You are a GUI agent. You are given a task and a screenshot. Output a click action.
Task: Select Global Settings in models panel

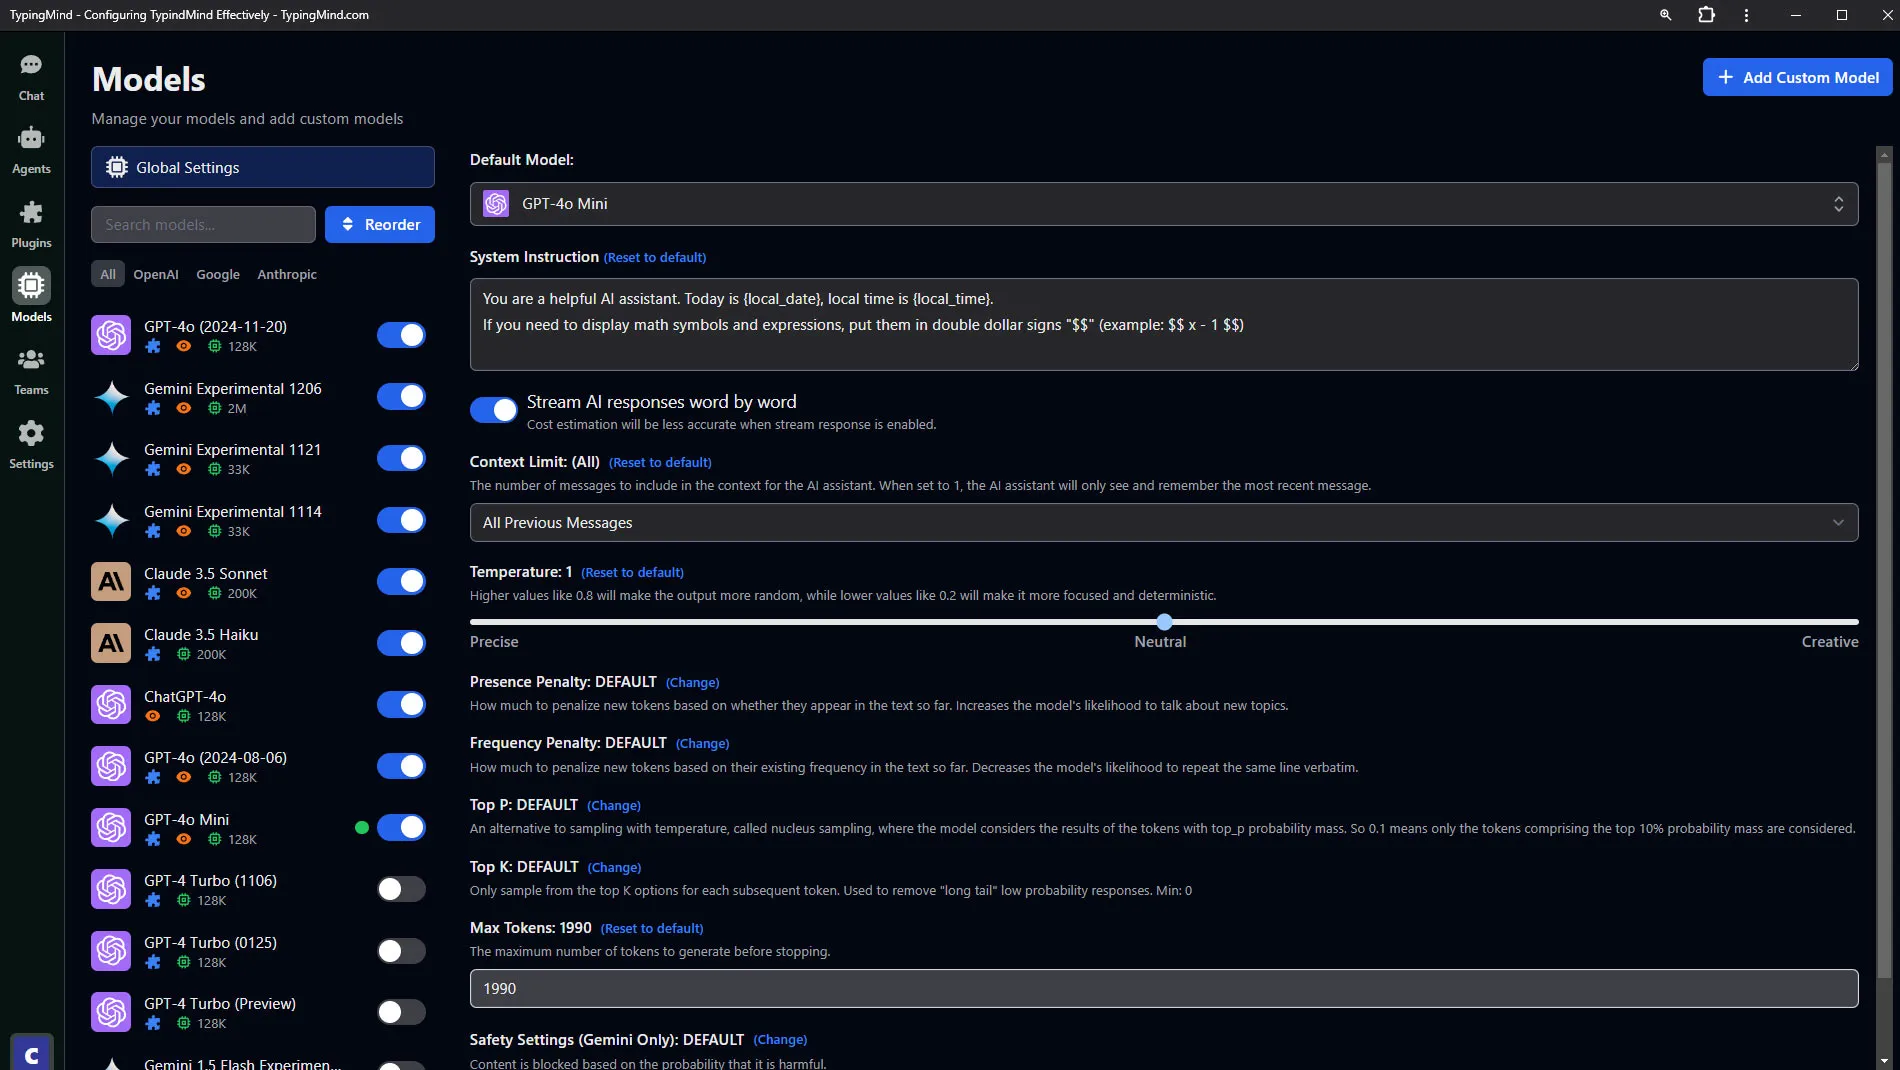pos(263,167)
